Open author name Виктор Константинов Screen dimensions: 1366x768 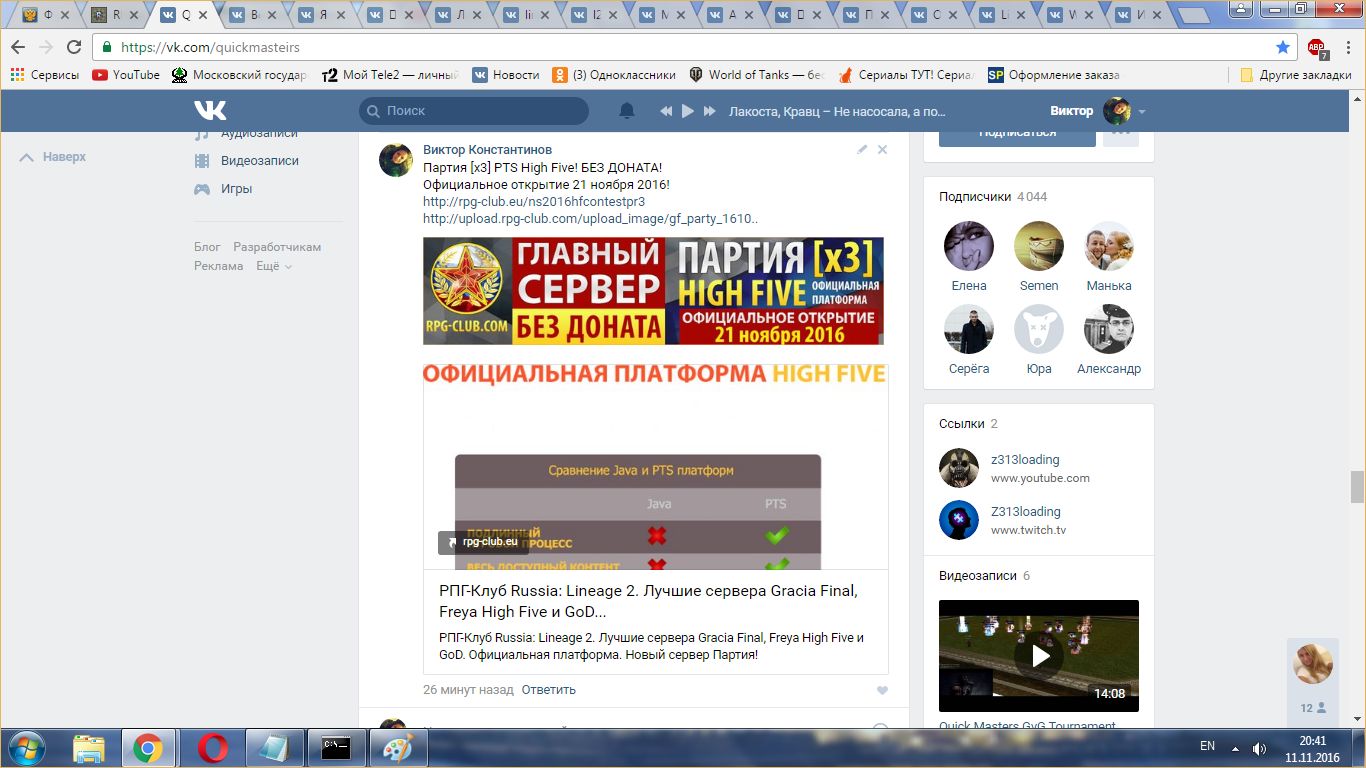click(x=487, y=150)
